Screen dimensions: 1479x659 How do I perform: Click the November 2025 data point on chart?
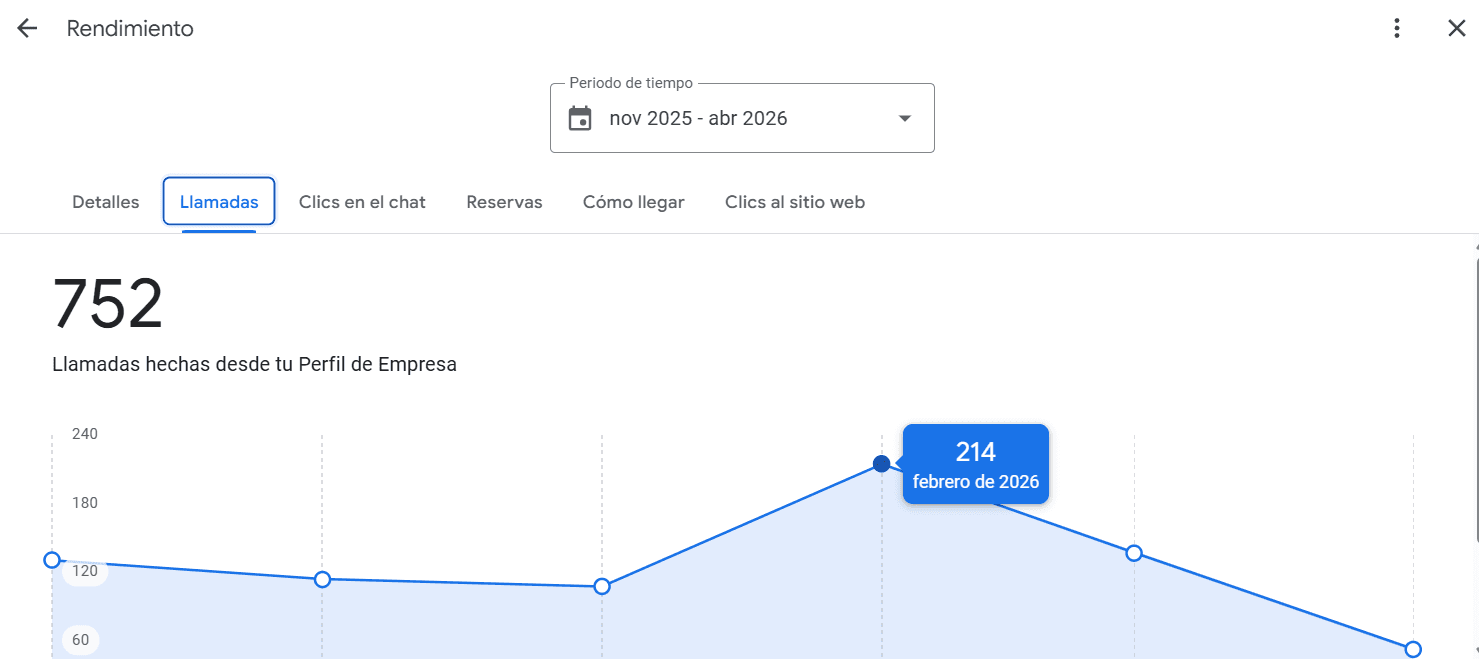tap(52, 560)
